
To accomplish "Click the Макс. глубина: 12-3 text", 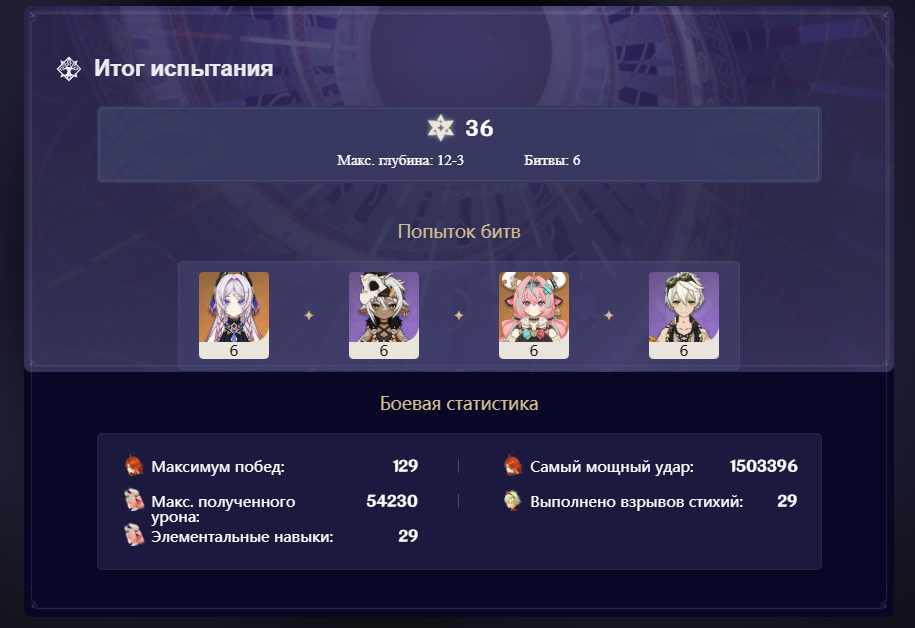I will coord(400,161).
